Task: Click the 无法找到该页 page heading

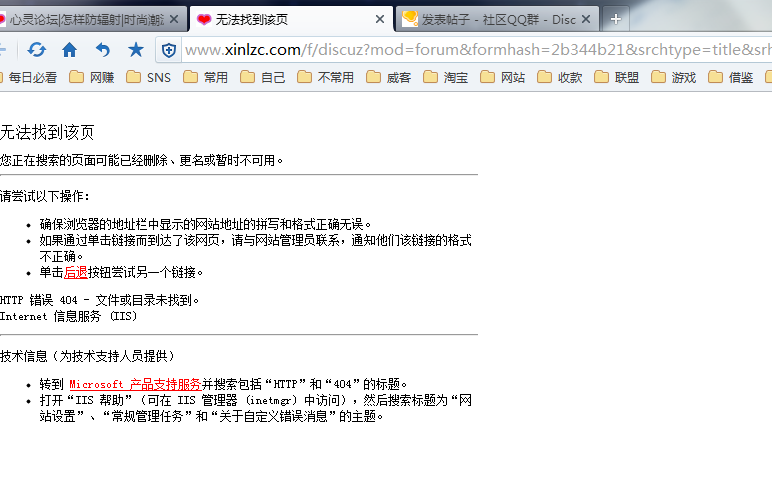Action: 47,132
